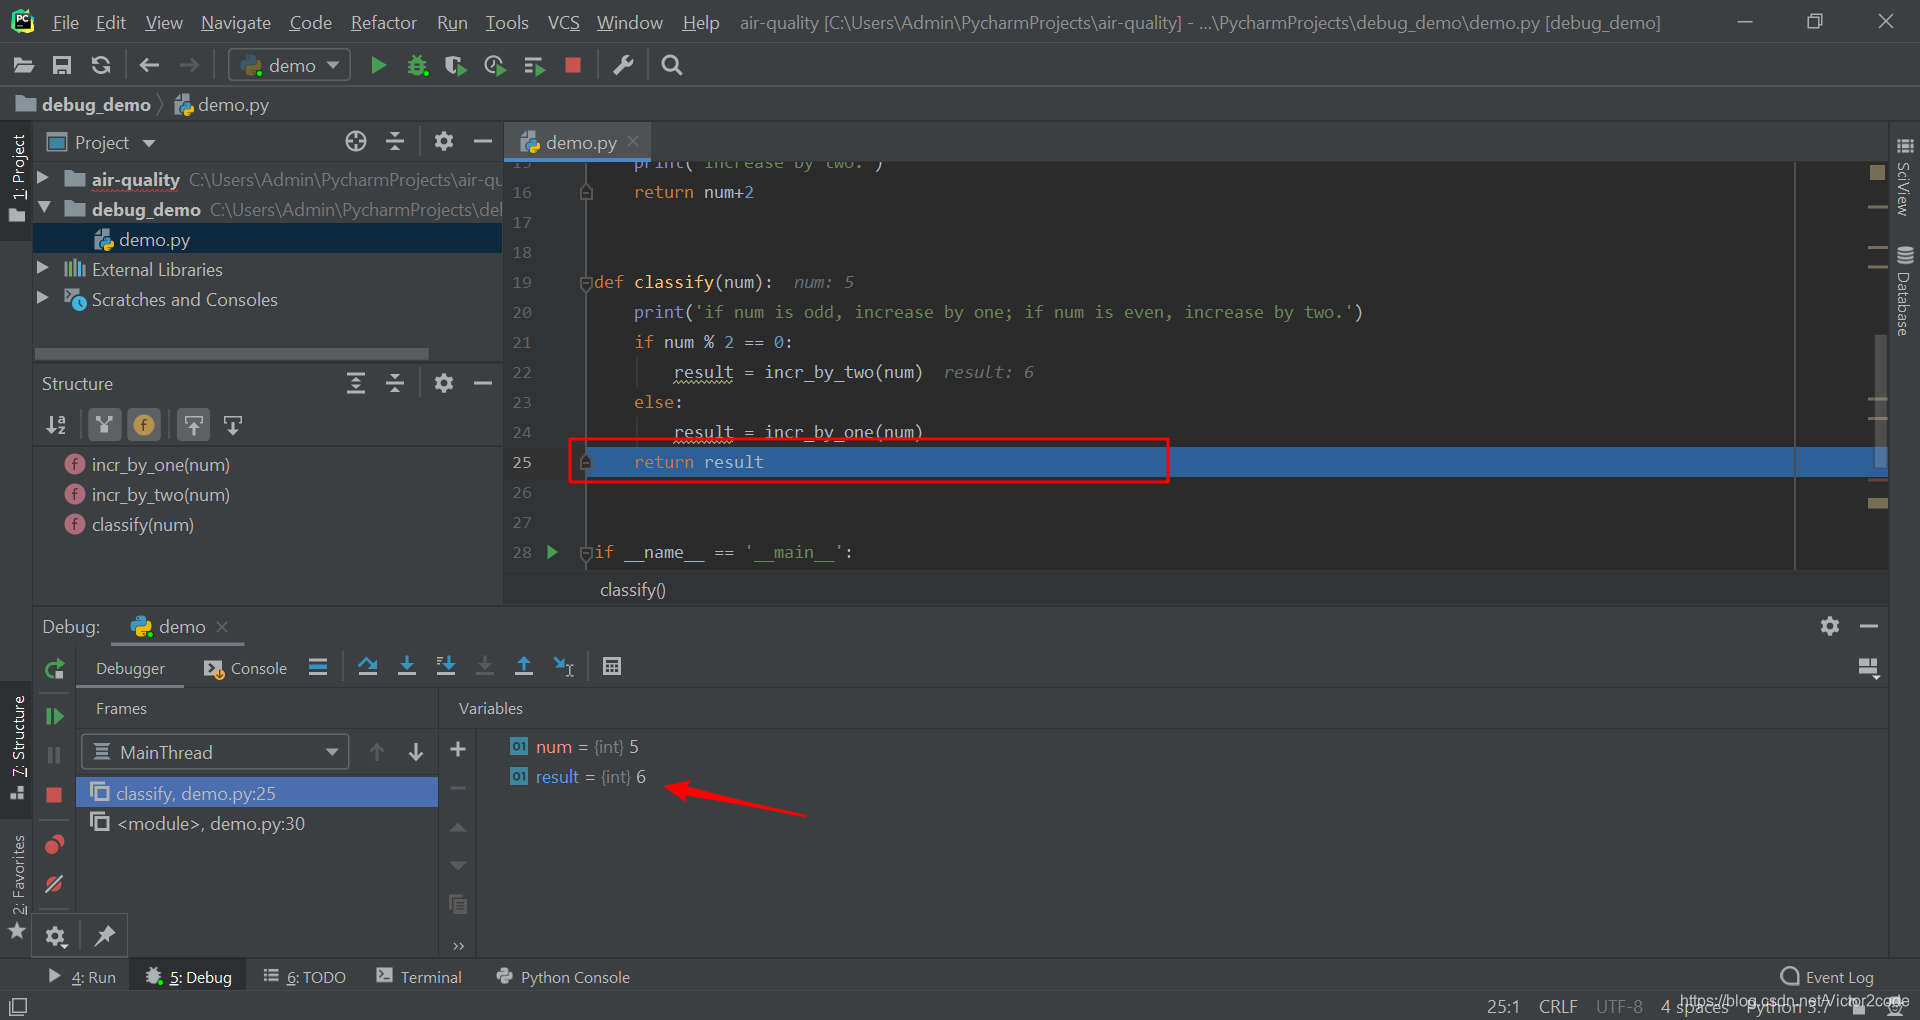
Task: Open Evaluate Expression calculator icon
Action: pos(612,666)
